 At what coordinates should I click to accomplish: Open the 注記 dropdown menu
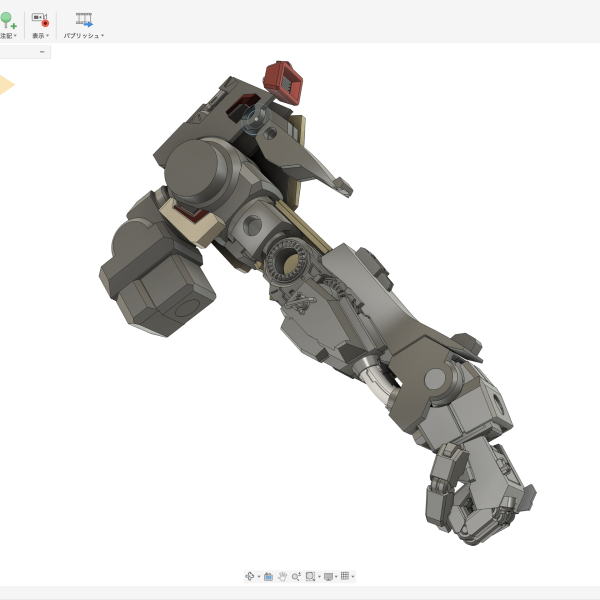(8, 36)
